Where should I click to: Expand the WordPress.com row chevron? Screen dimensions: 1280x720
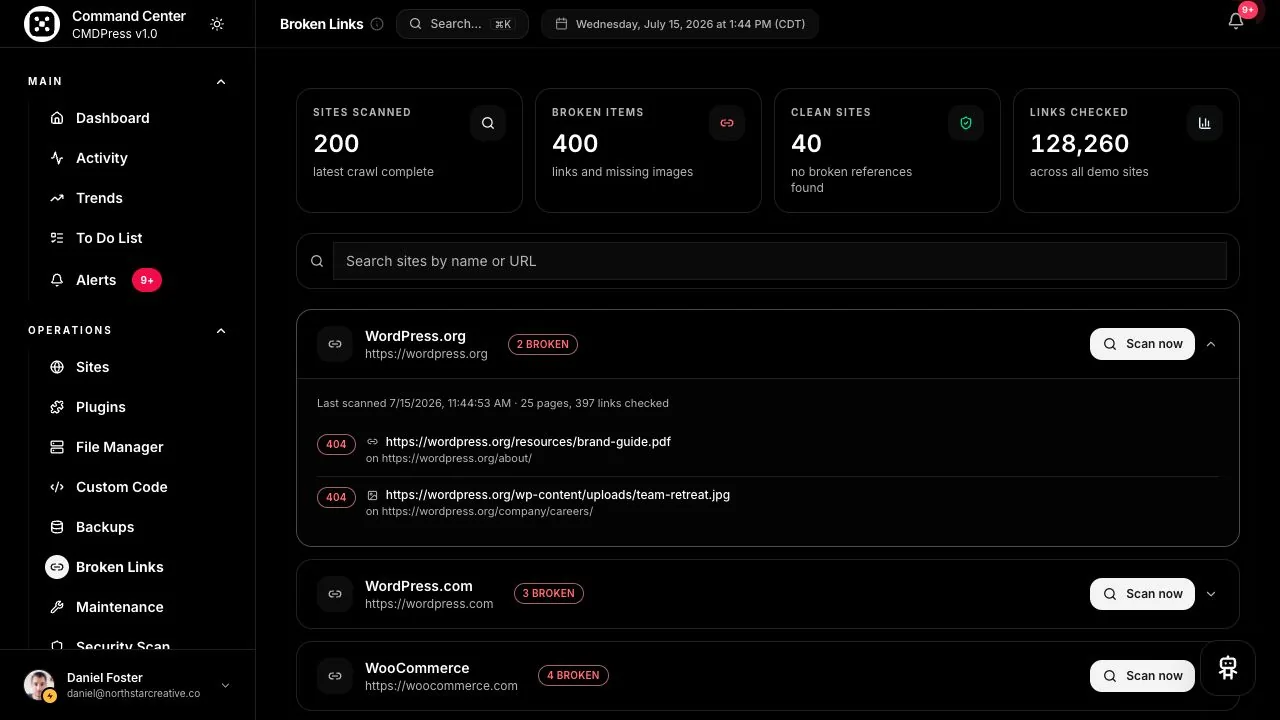(1211, 594)
